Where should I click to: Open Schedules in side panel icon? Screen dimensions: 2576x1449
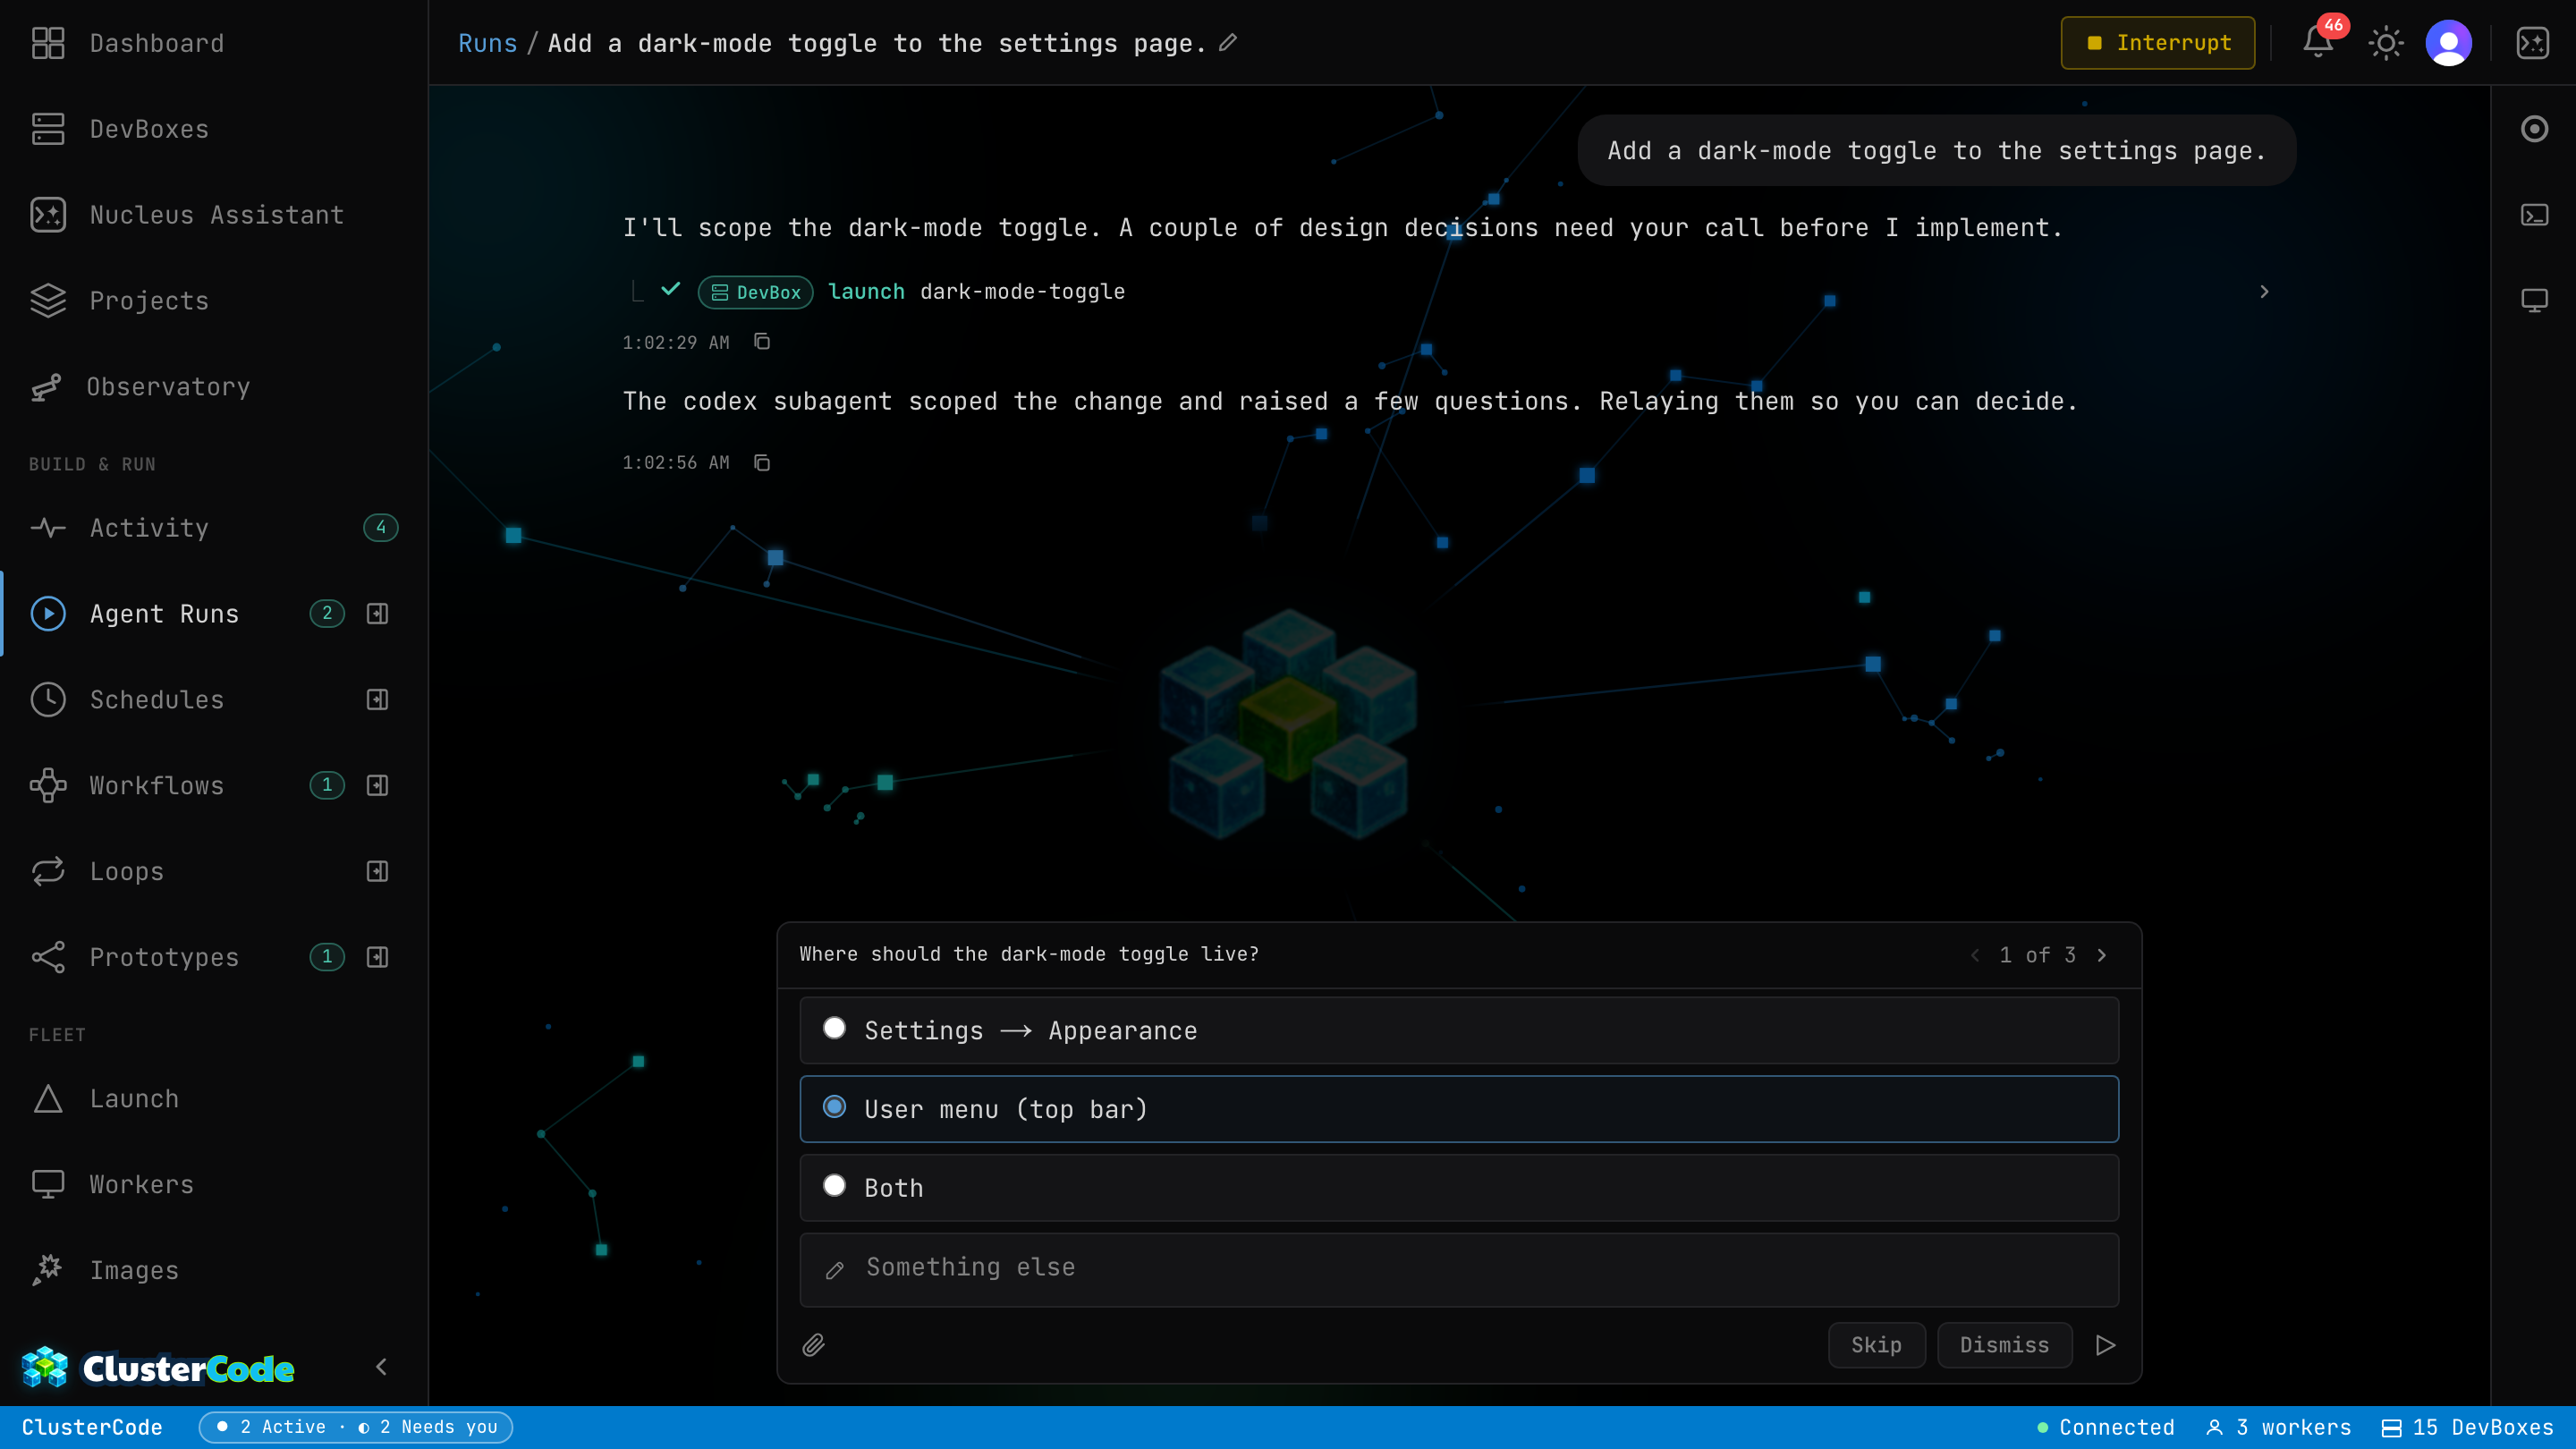pyautogui.click(x=377, y=700)
